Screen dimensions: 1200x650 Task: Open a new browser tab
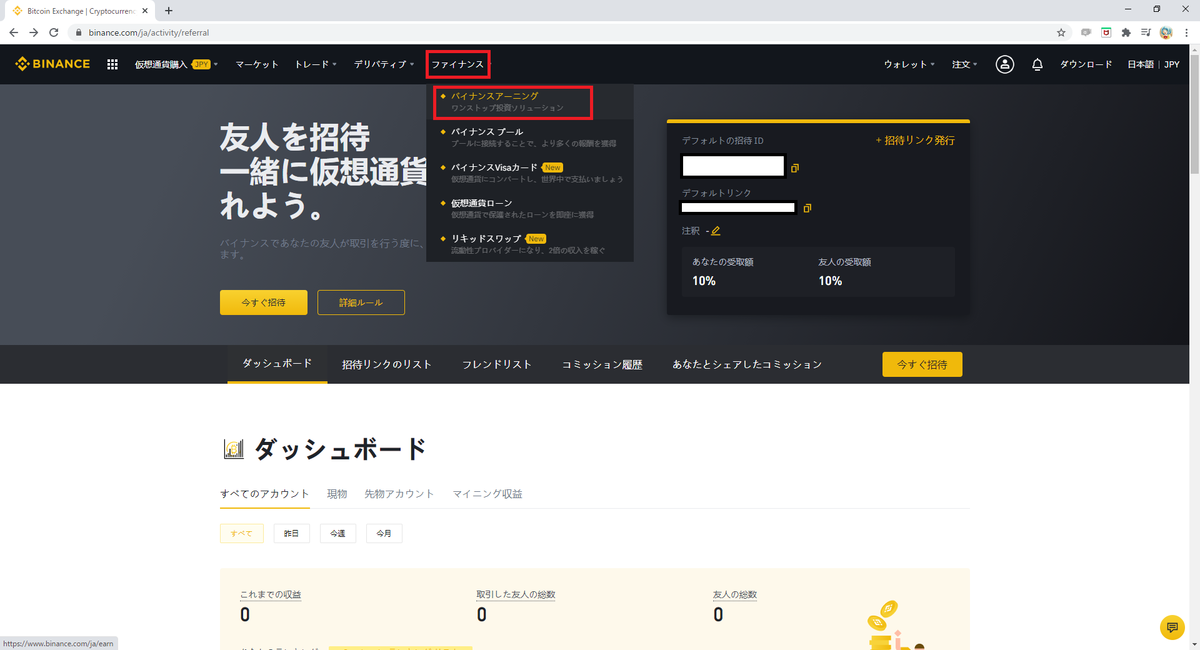click(168, 10)
